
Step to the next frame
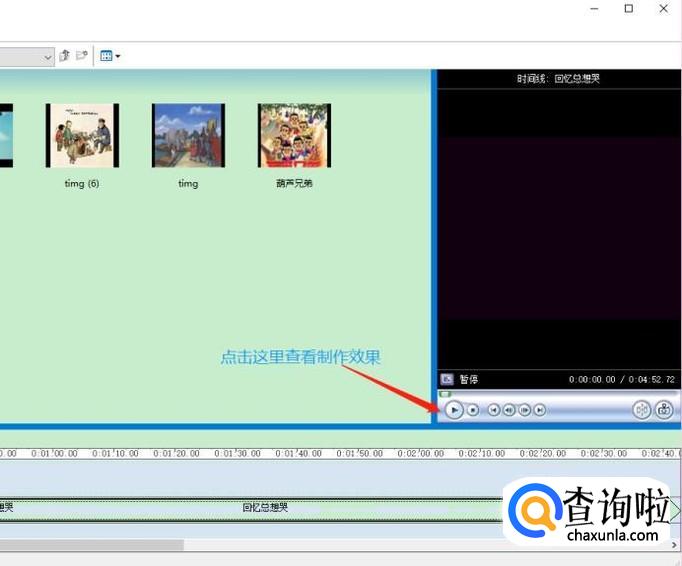[524, 410]
